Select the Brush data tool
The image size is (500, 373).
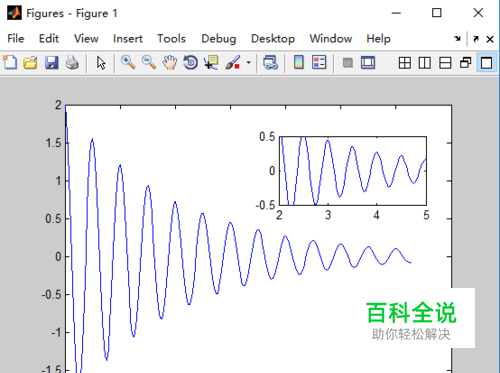[233, 63]
